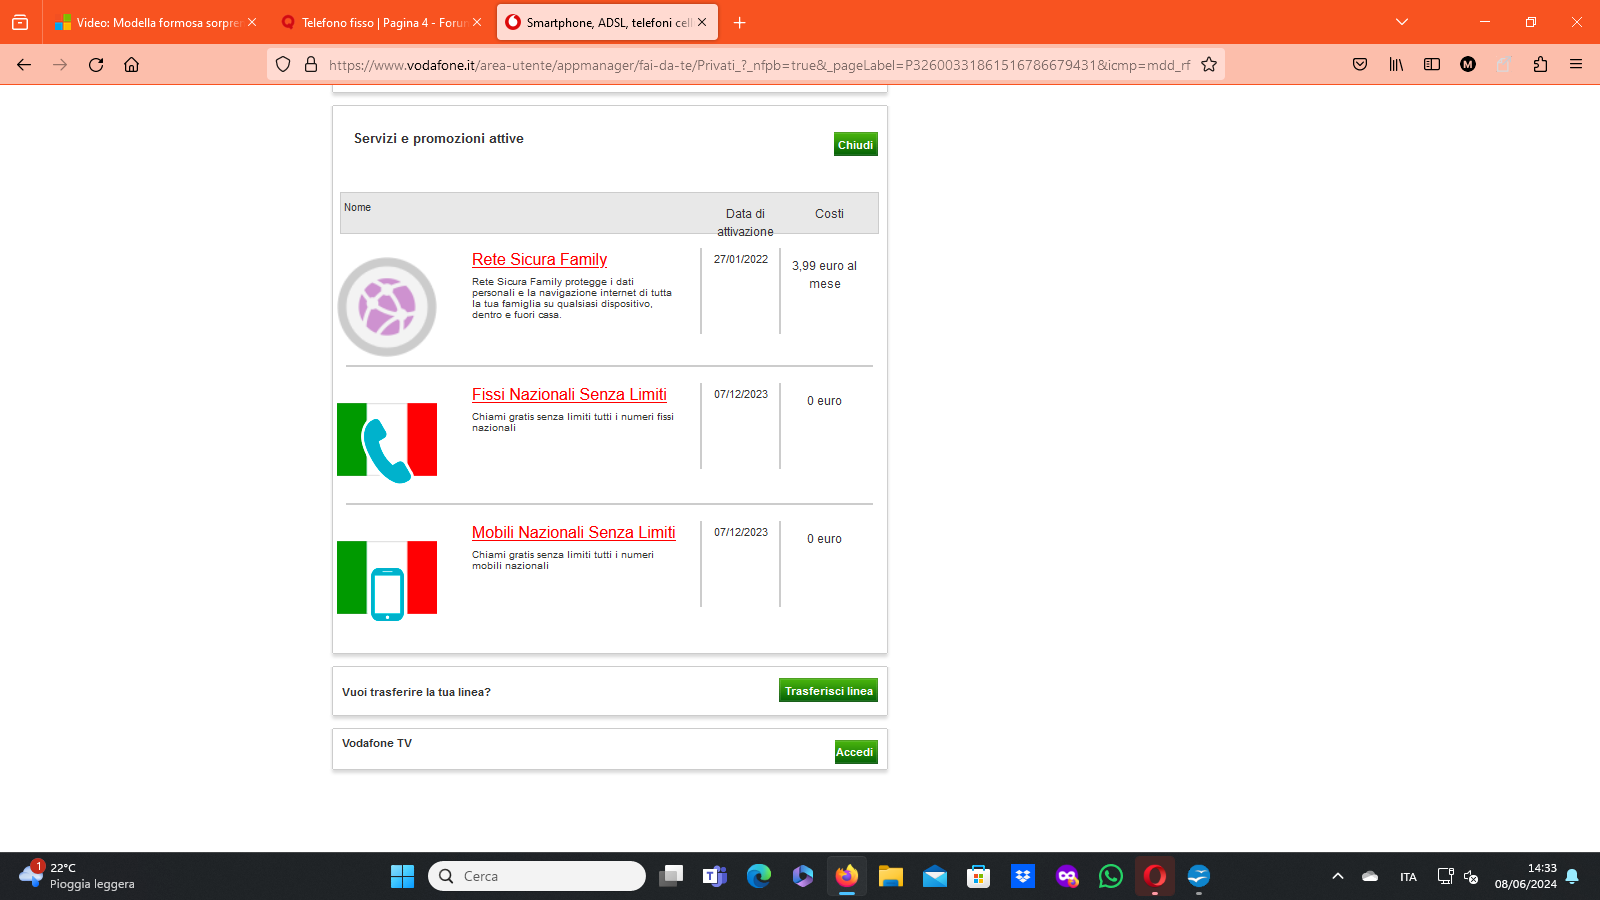Screen dimensions: 1600x900
Task: Click the Rete Sicura Family globe image
Action: pyautogui.click(x=387, y=307)
